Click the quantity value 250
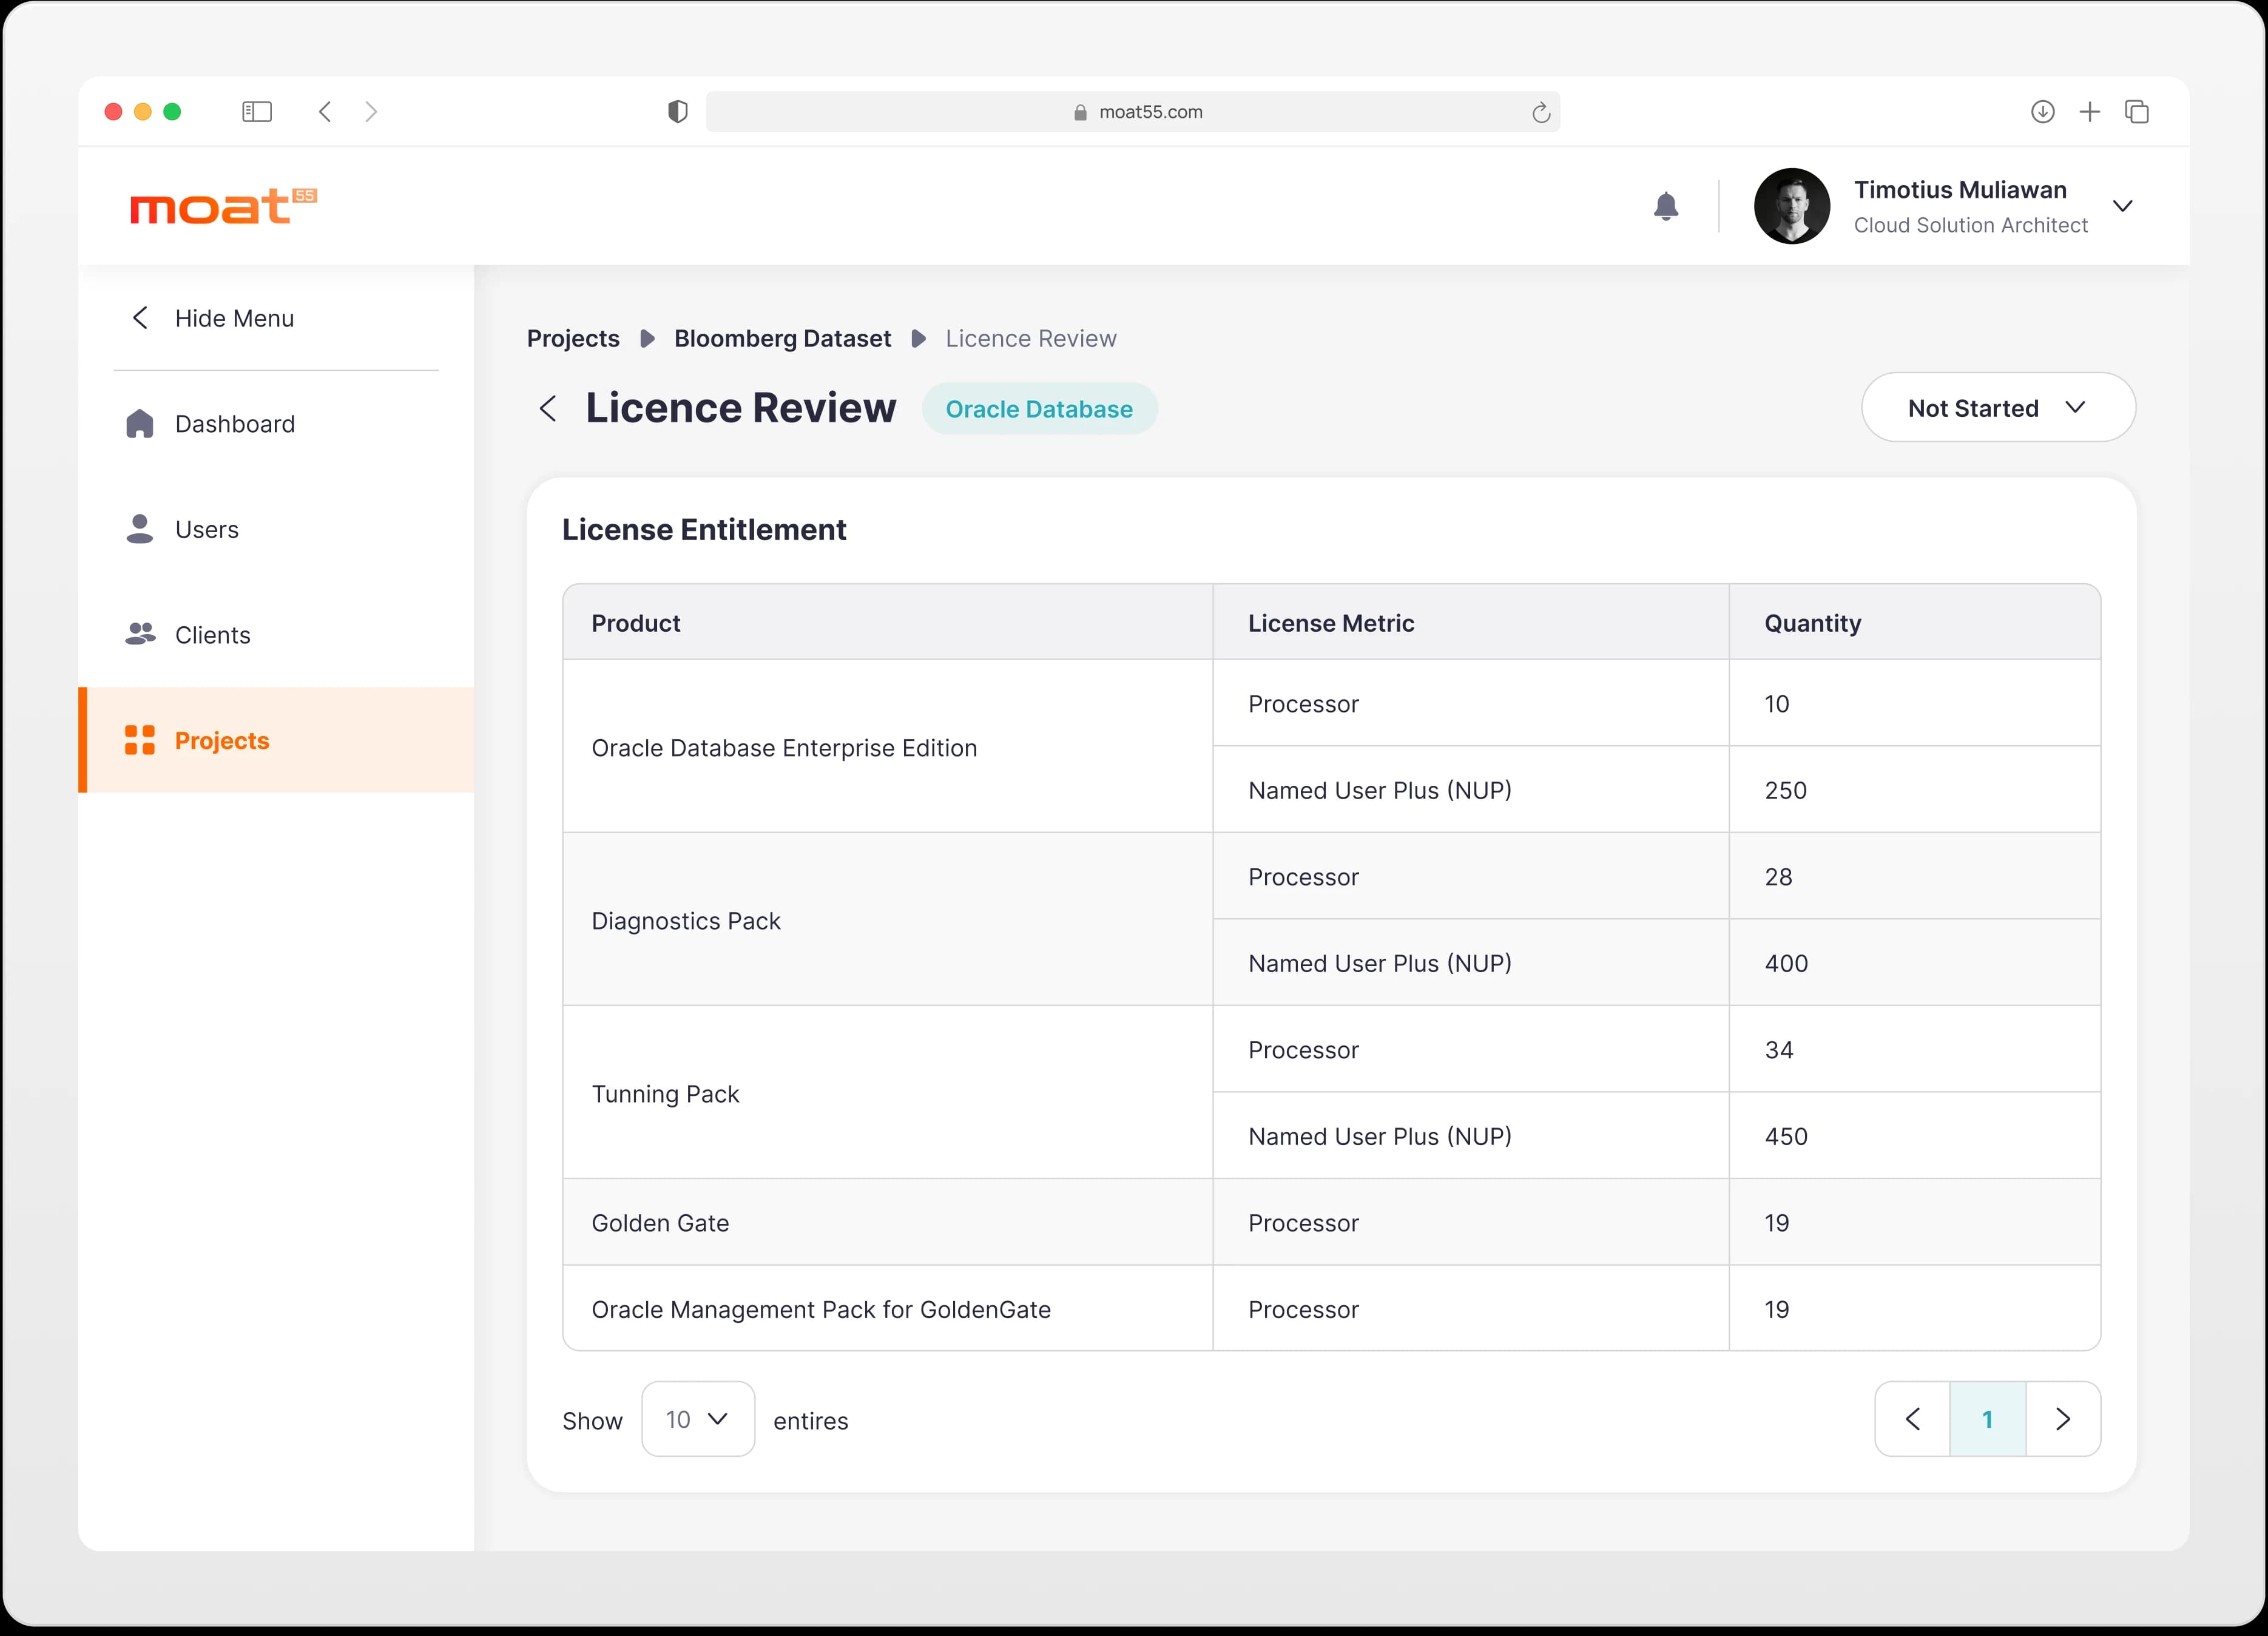 click(1785, 790)
